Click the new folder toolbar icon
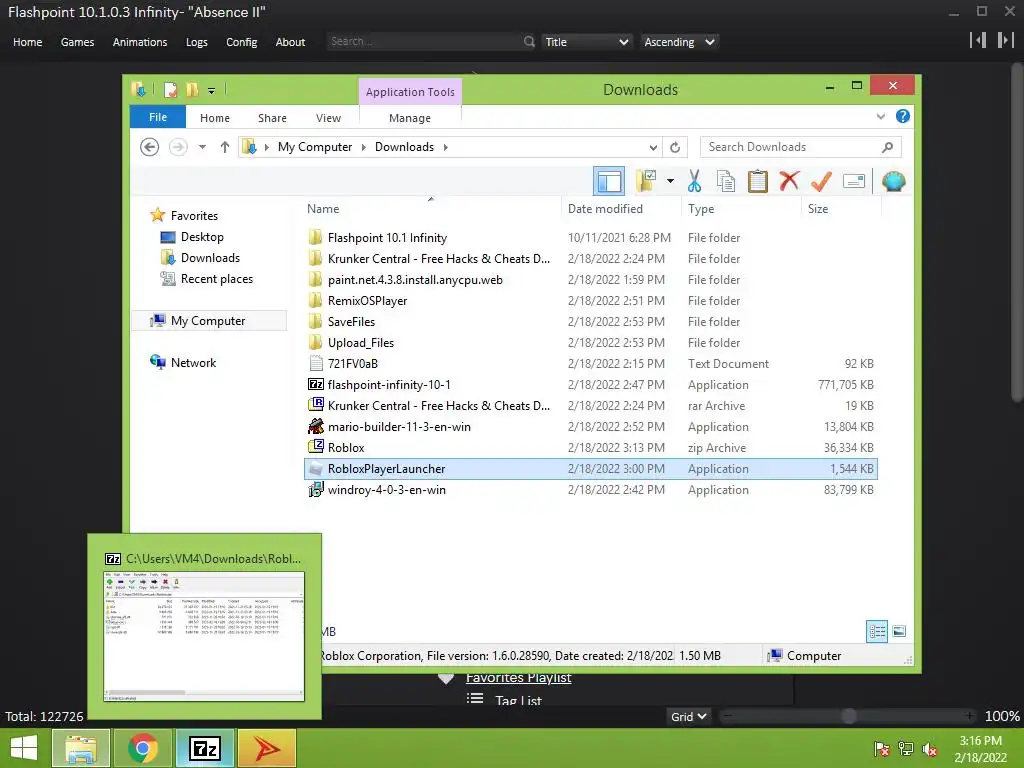The image size is (1024, 768). click(x=646, y=181)
